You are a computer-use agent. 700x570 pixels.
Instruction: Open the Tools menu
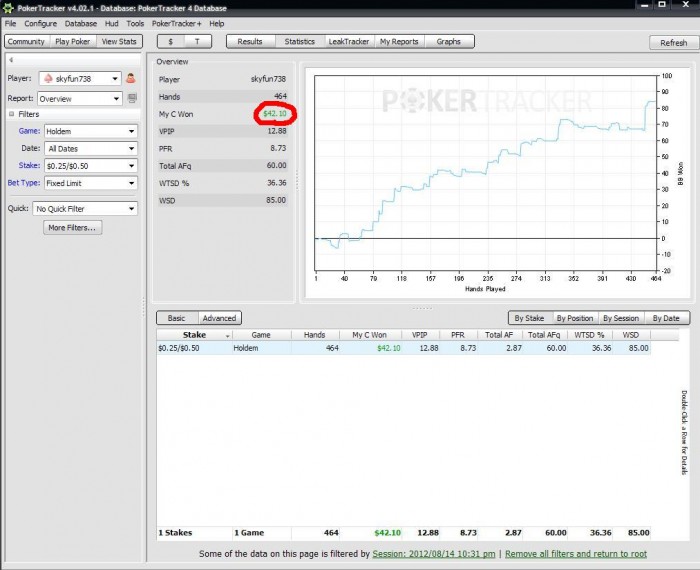(135, 24)
